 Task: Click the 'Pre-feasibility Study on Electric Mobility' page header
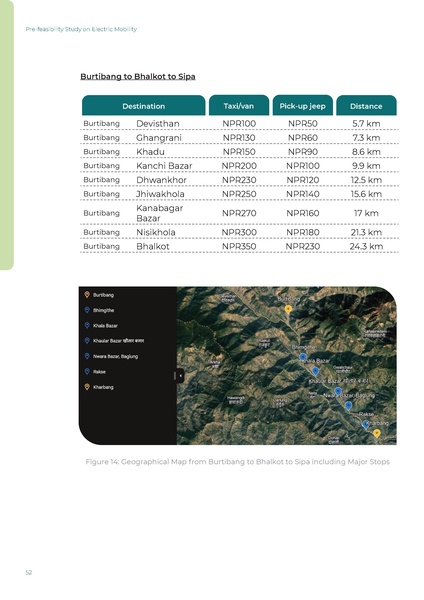(81, 29)
